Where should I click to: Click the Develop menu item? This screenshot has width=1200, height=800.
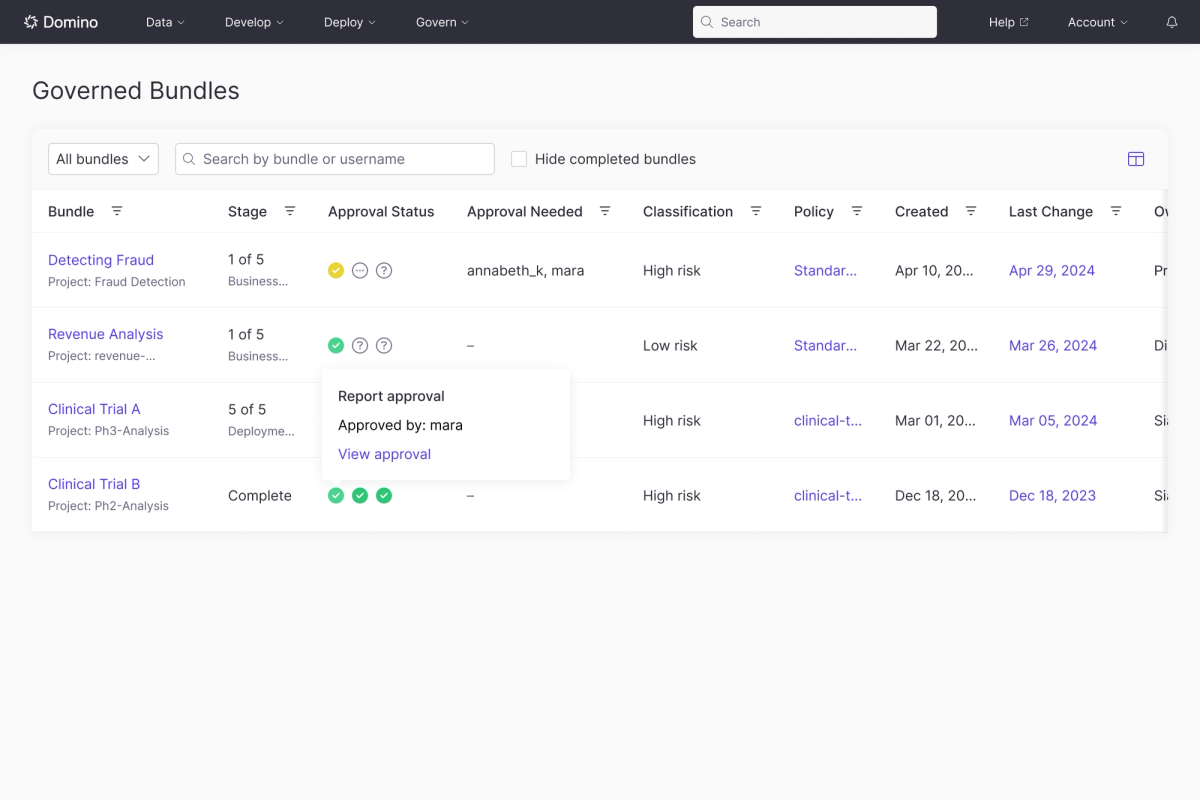click(x=253, y=22)
